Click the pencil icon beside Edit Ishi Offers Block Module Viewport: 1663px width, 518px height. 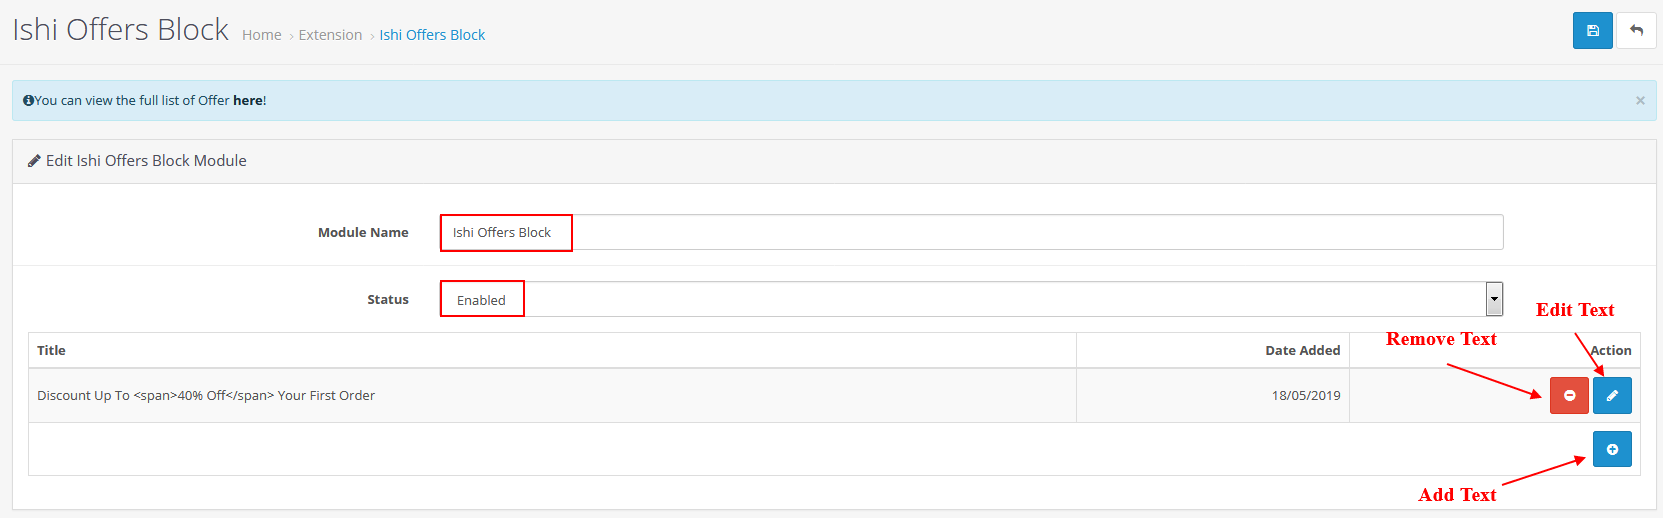(34, 160)
